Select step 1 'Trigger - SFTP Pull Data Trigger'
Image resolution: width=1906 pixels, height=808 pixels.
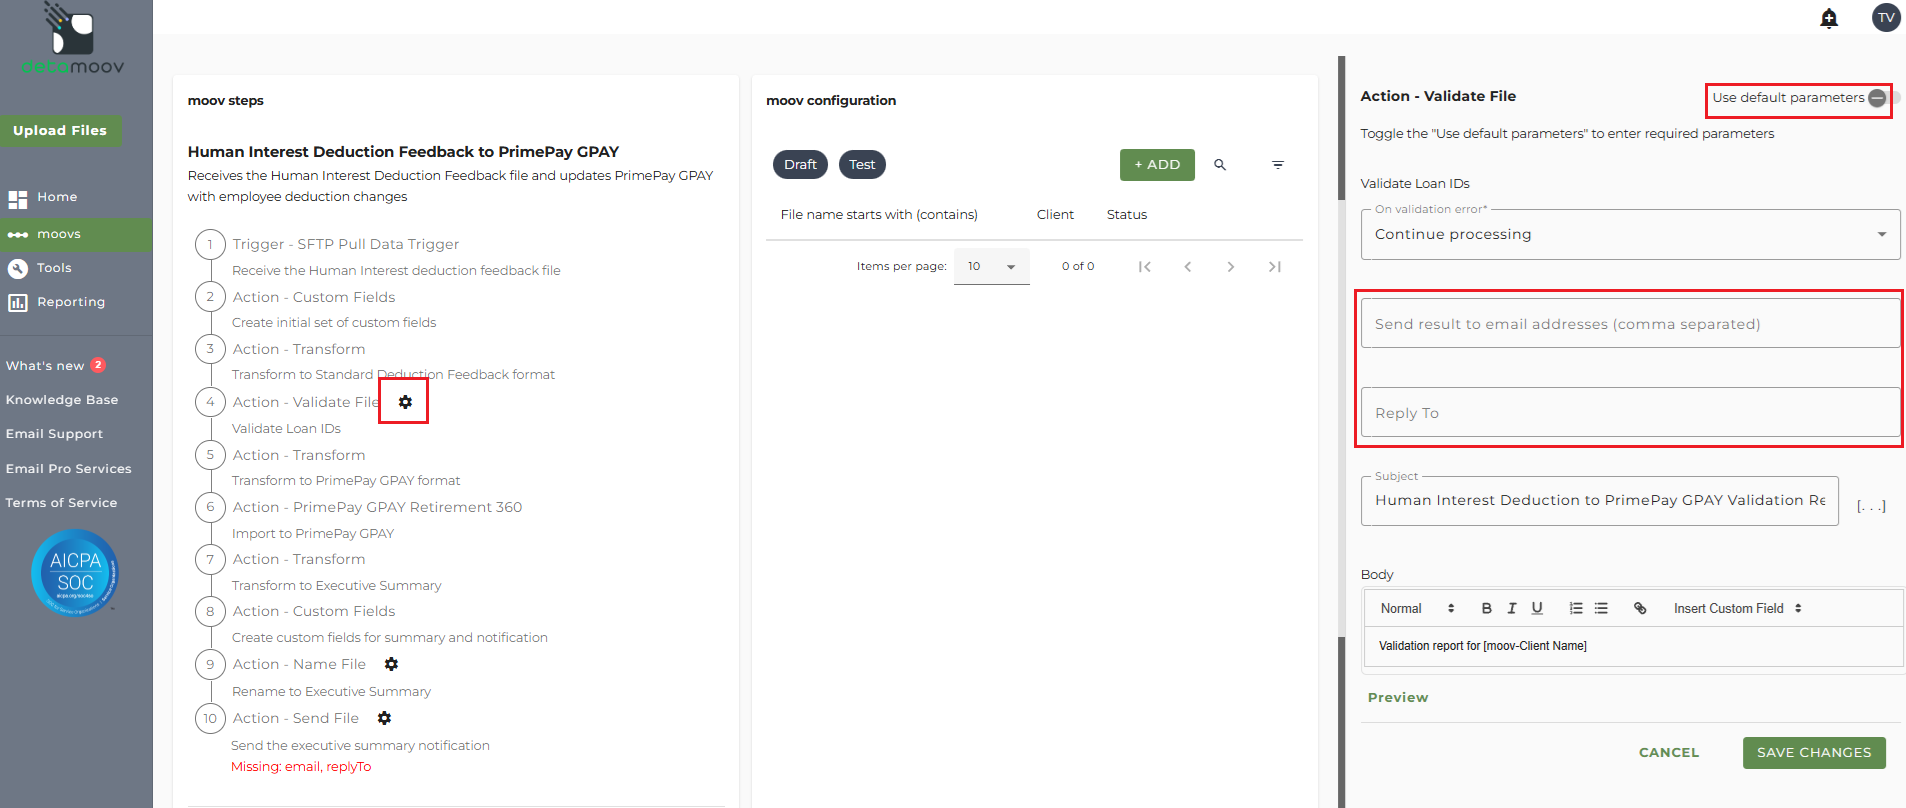[346, 244]
